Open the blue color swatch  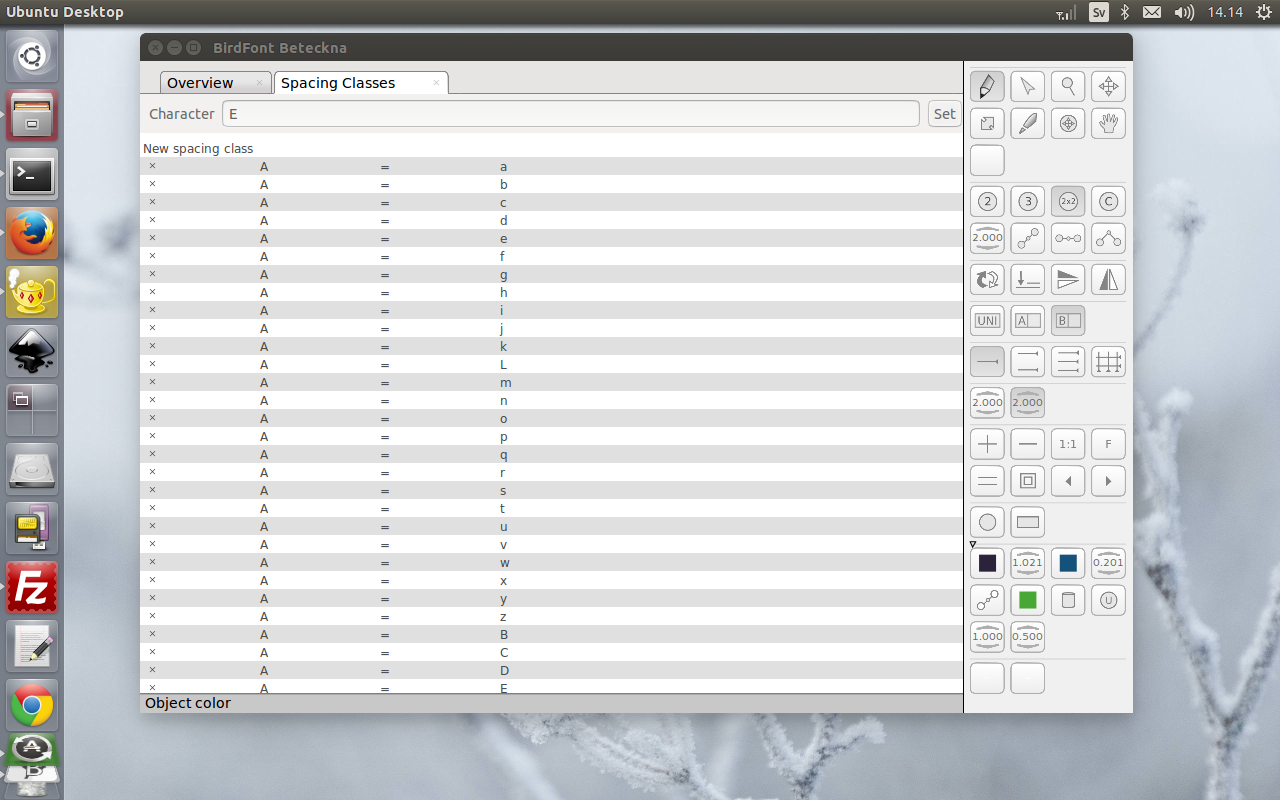pyautogui.click(x=1068, y=564)
